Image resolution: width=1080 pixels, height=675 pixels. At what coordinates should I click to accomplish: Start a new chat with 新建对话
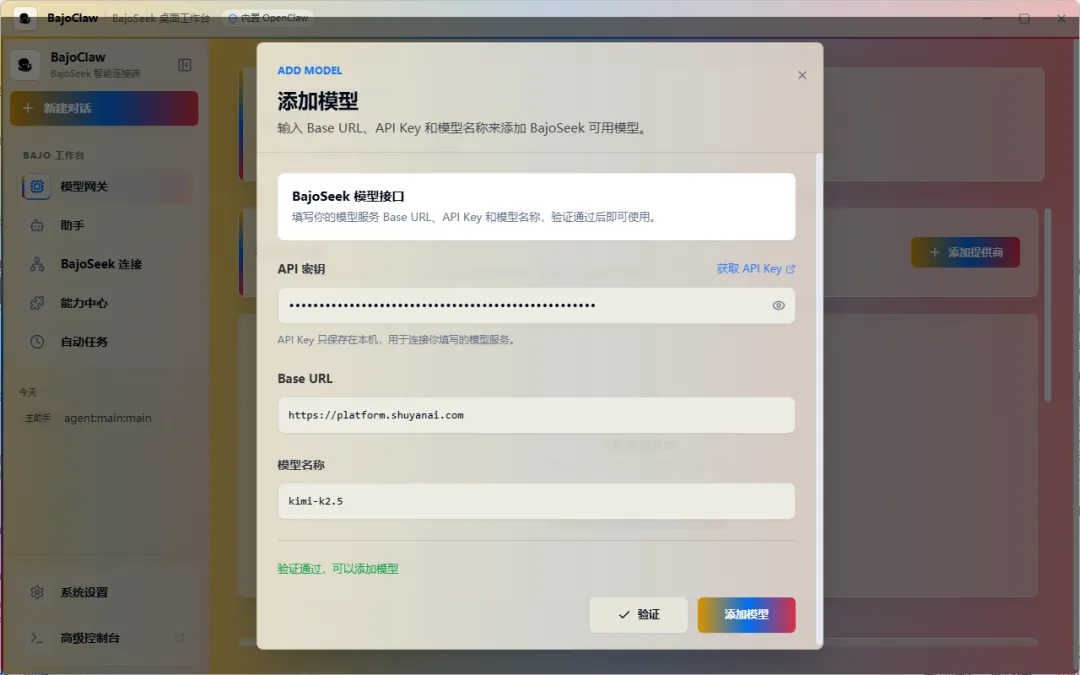[x=104, y=108]
